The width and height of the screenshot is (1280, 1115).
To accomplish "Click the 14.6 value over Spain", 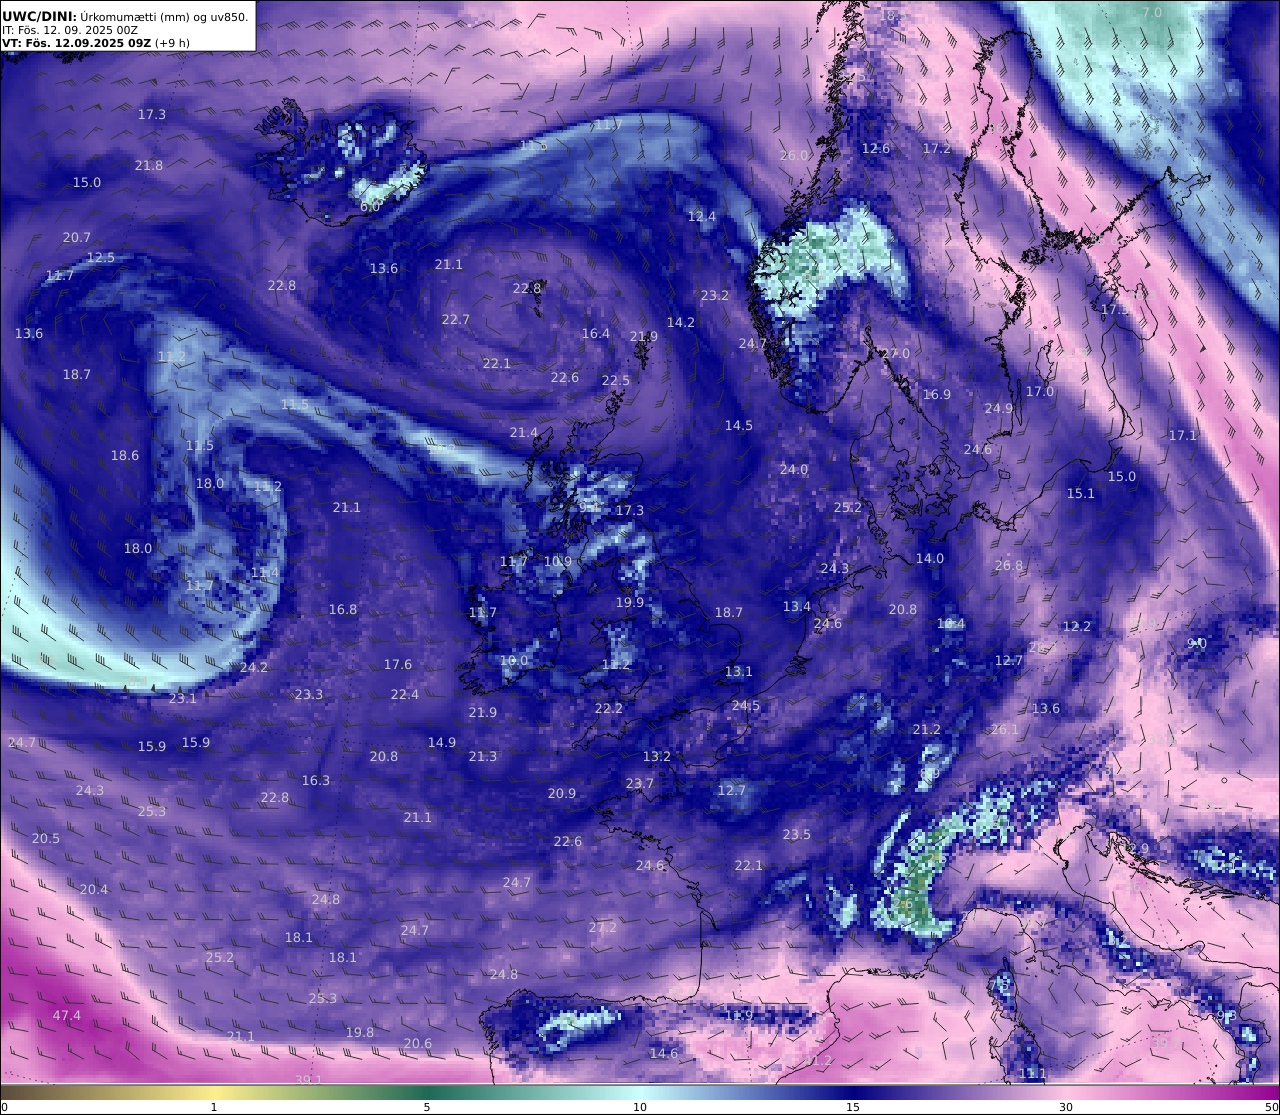I will [664, 1053].
